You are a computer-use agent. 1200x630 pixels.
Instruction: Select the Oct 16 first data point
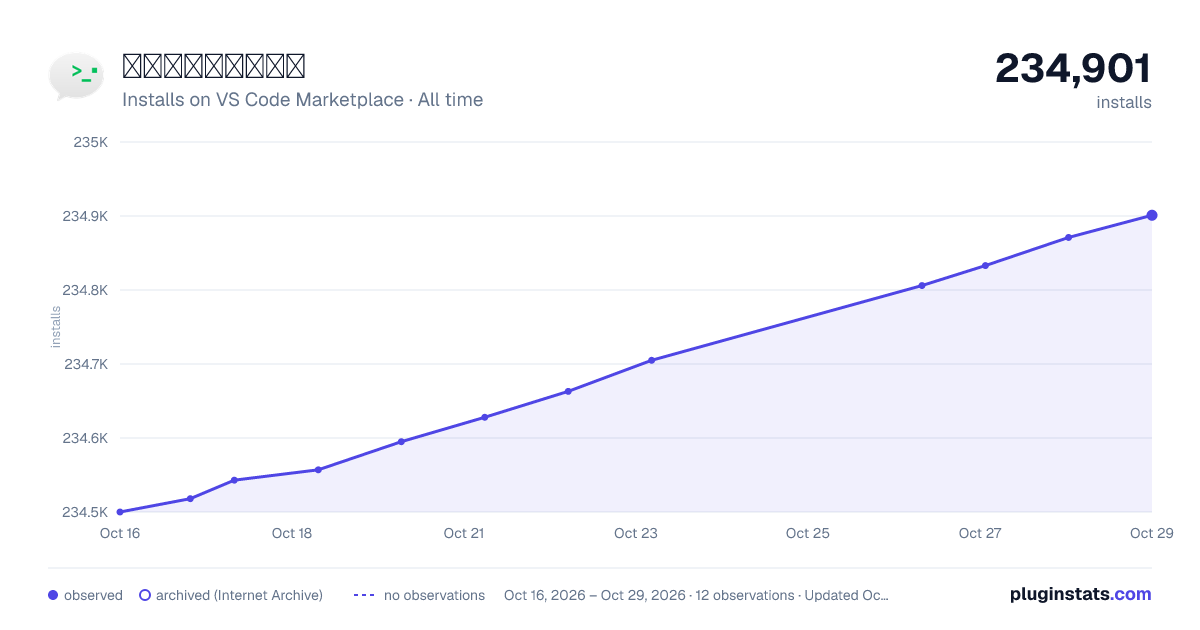point(120,512)
